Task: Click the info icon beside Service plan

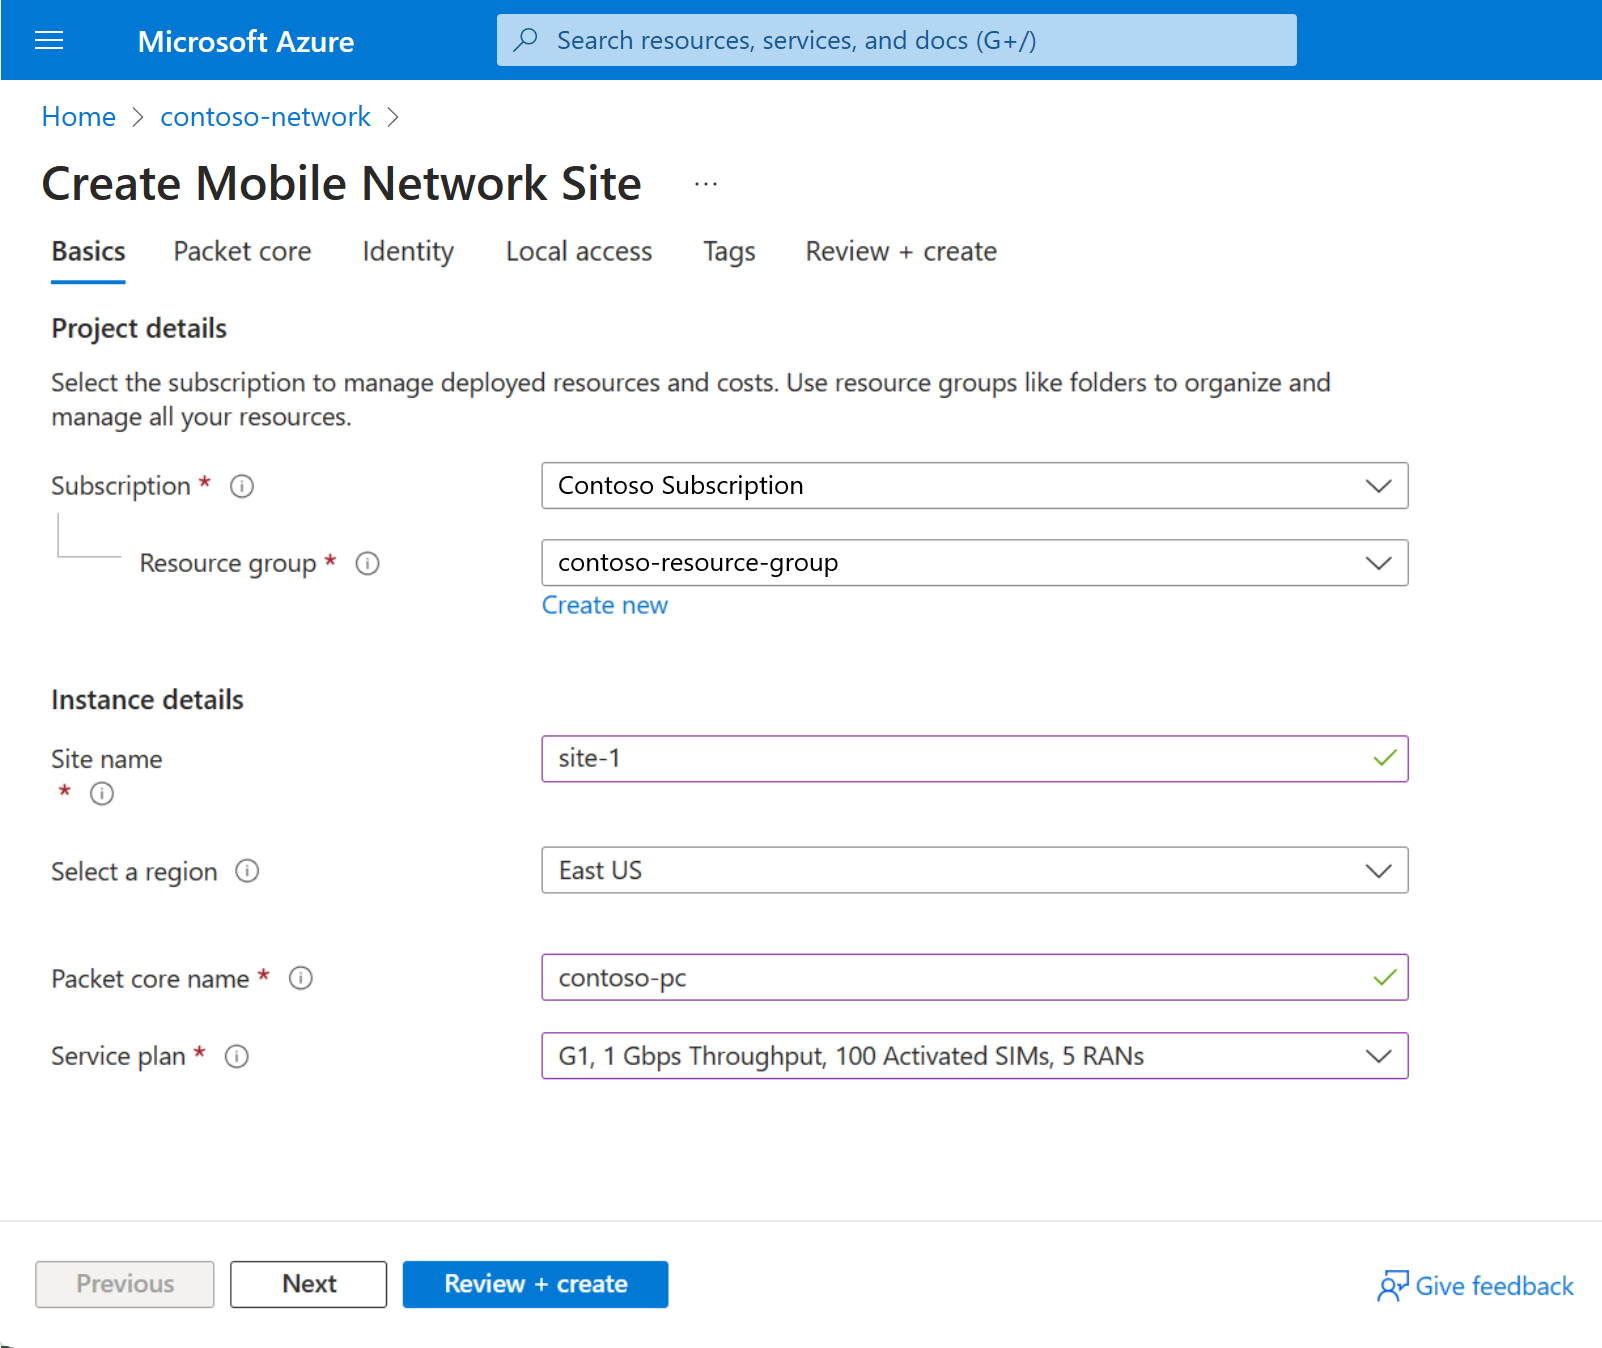Action: click(x=236, y=1056)
